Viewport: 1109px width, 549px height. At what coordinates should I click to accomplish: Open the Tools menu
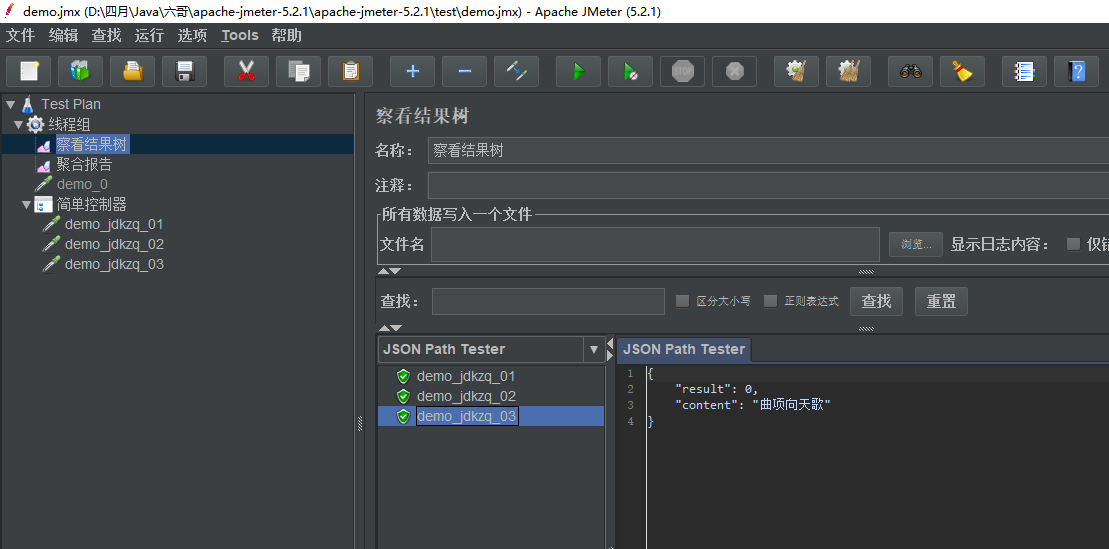tap(240, 35)
